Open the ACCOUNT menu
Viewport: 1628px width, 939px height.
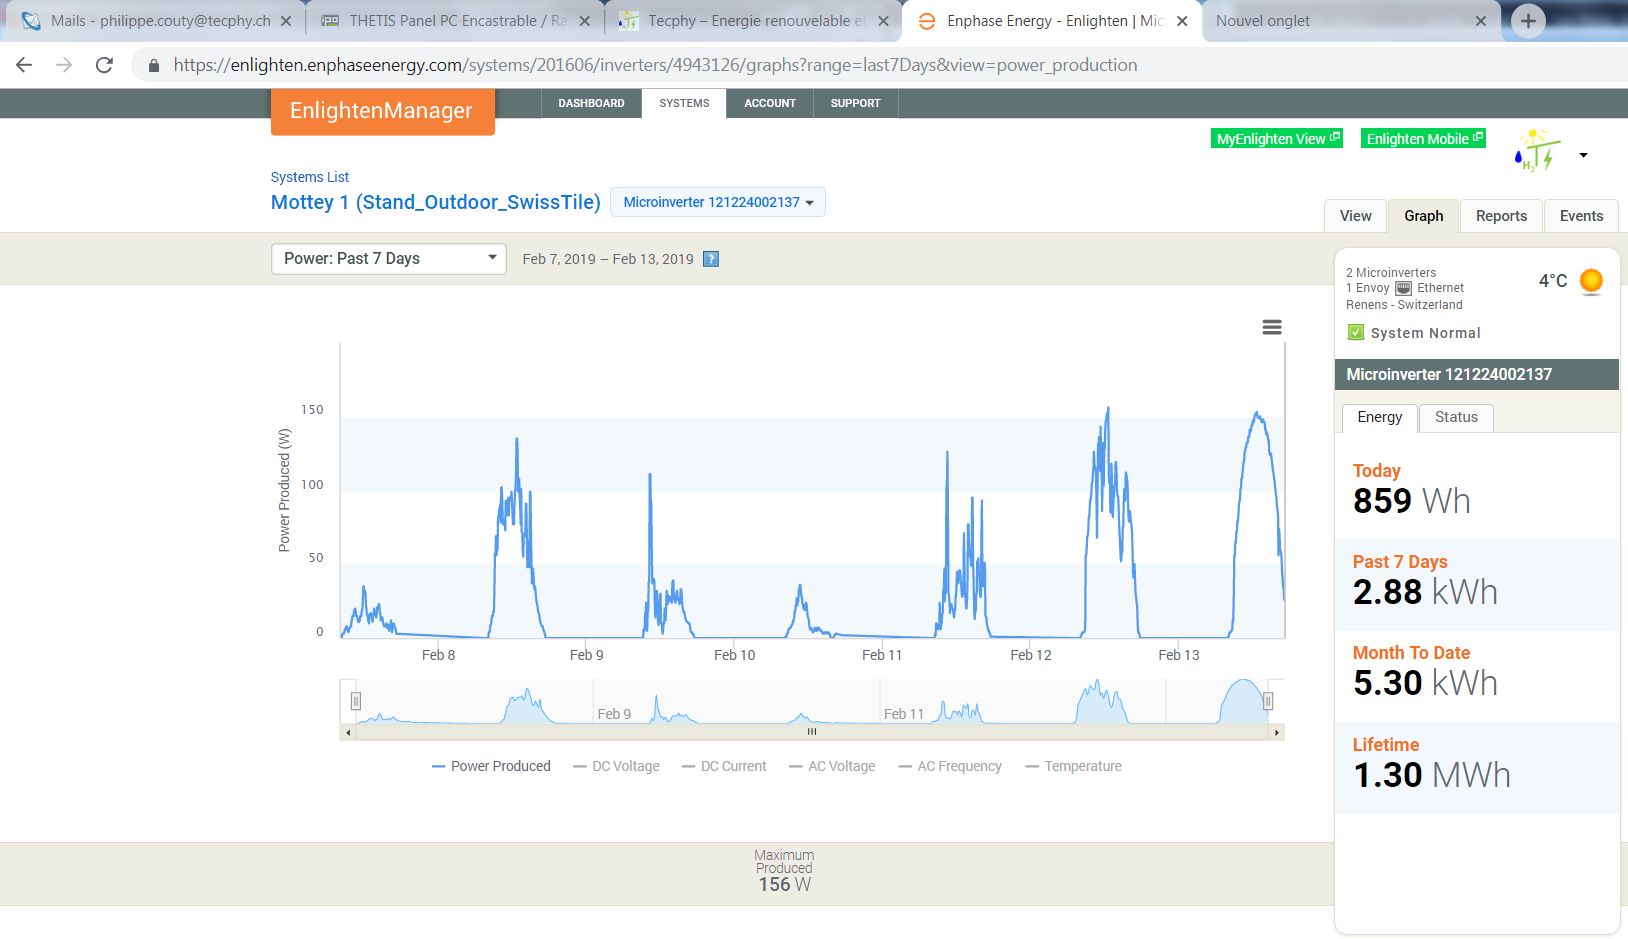coord(770,103)
